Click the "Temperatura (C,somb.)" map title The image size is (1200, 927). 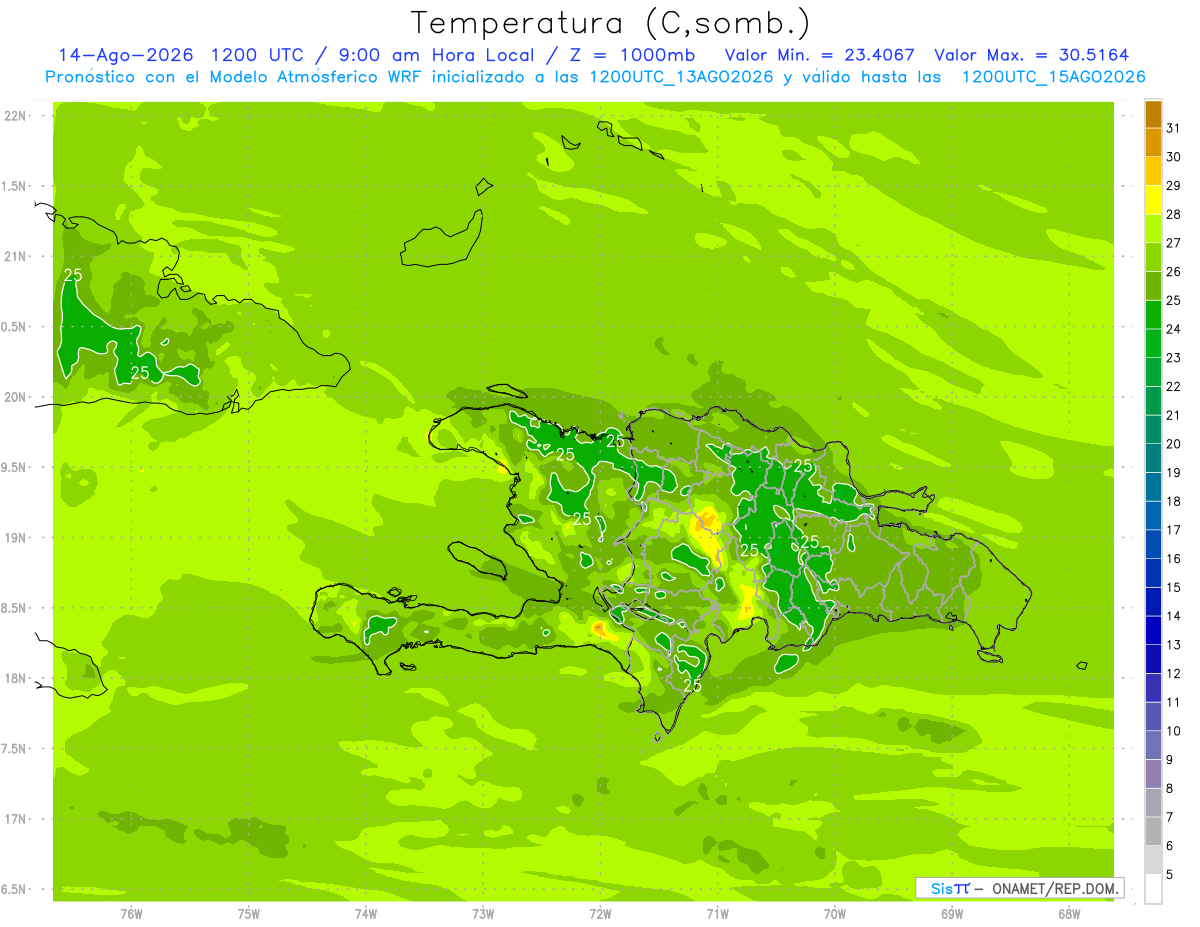[x=610, y=23]
